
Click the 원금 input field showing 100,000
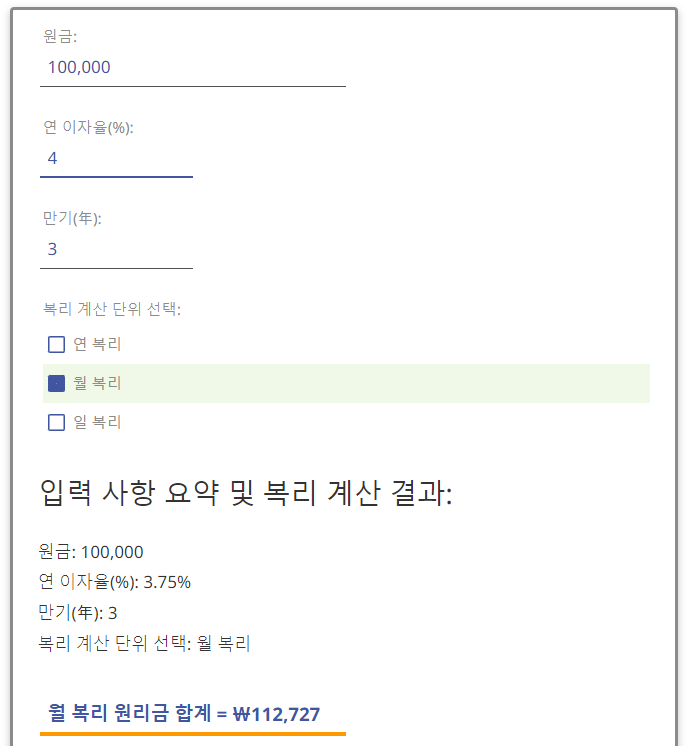tap(193, 68)
